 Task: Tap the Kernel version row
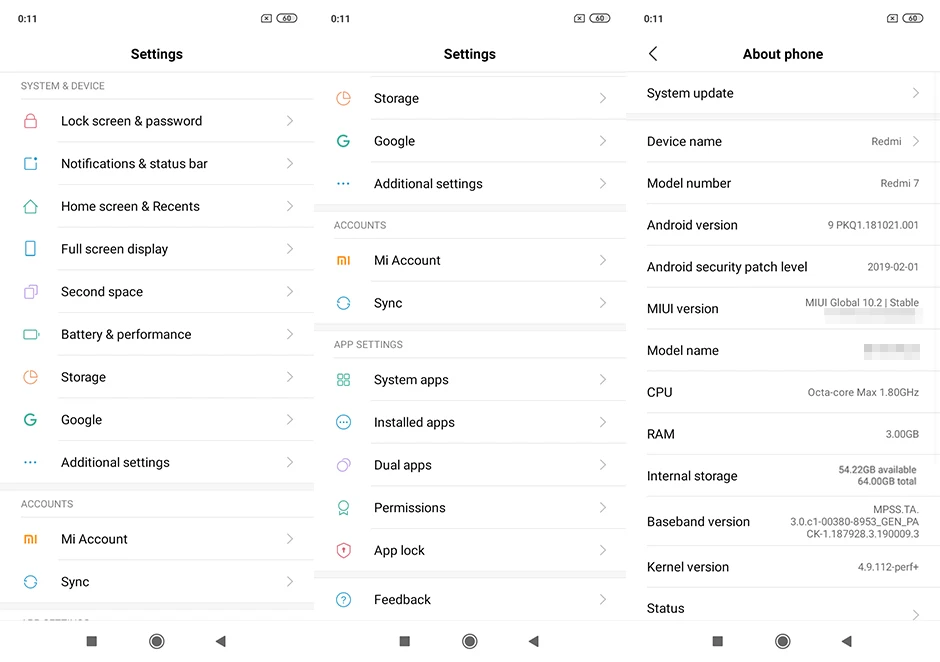(782, 567)
